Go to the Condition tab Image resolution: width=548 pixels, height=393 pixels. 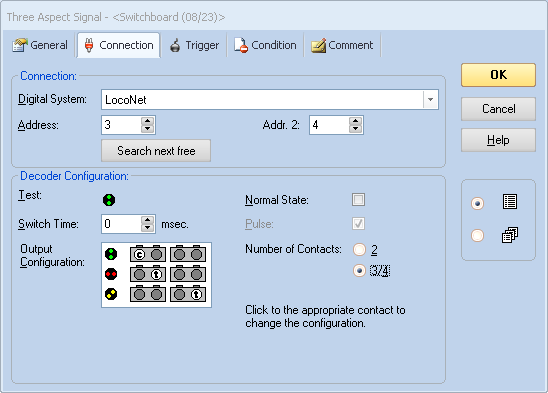(265, 45)
